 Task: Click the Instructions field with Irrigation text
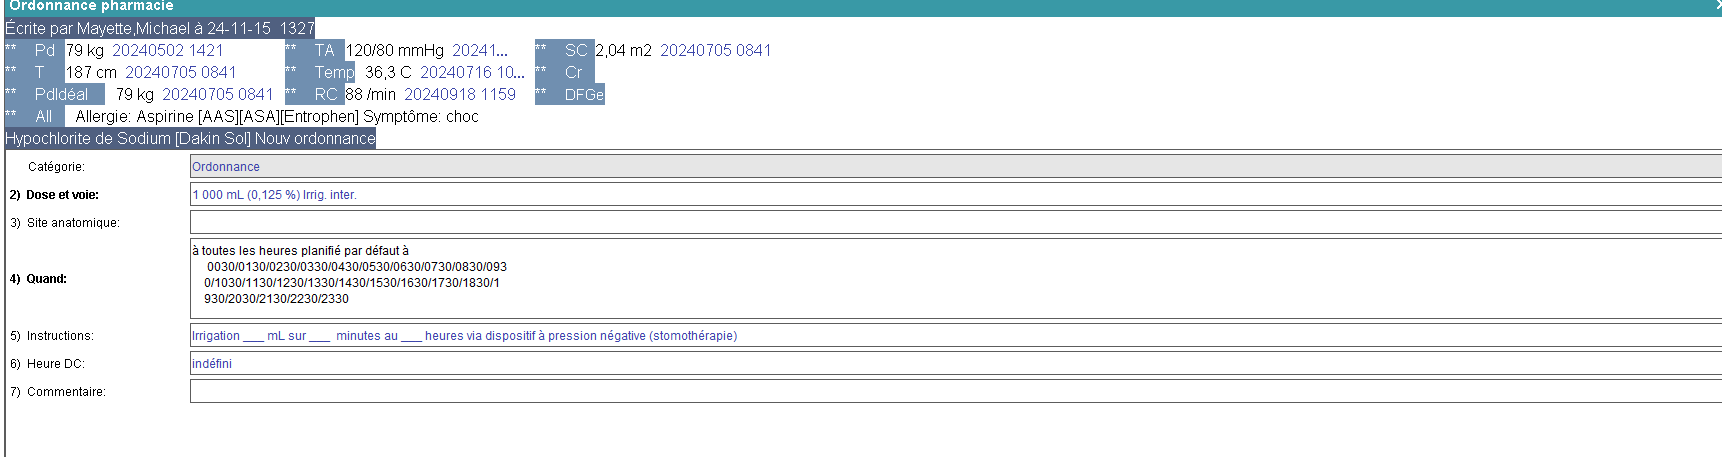coord(955,336)
